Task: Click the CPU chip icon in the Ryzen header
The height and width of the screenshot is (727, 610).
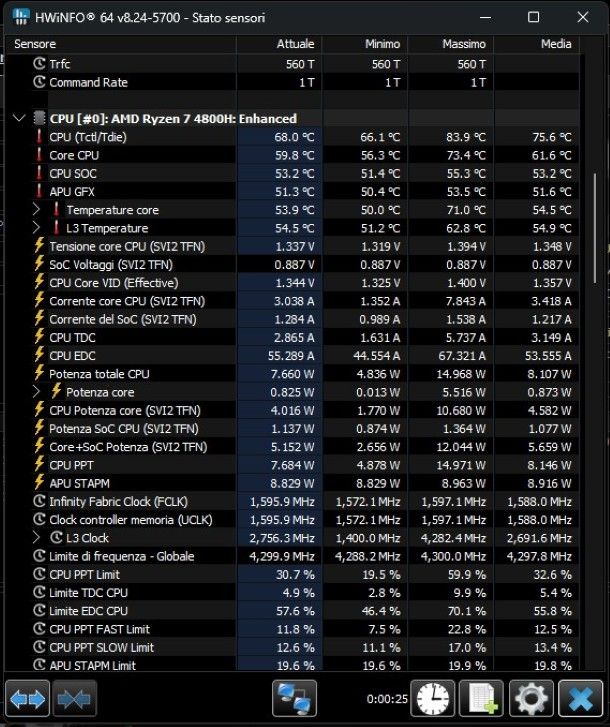Action: pyautogui.click(x=39, y=118)
